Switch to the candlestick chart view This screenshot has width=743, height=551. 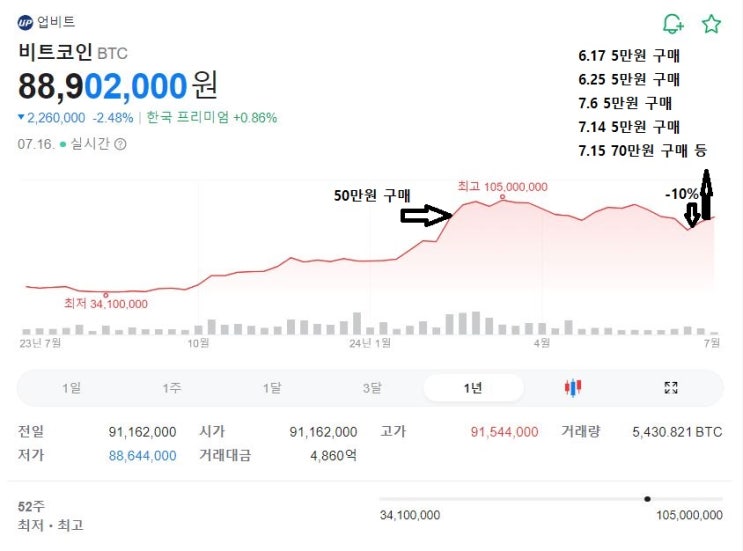tap(573, 388)
